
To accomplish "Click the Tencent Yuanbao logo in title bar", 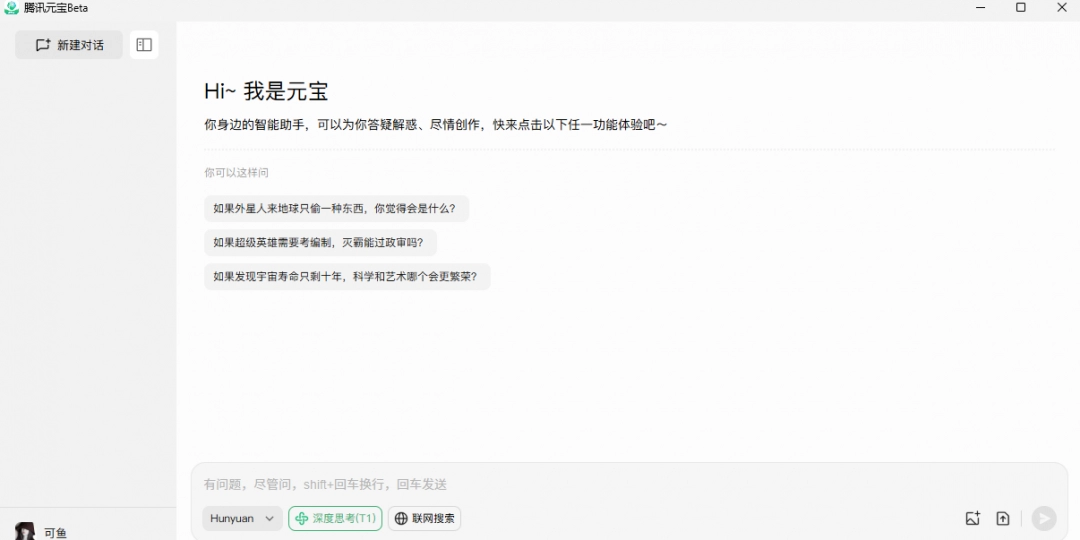I will point(11,8).
